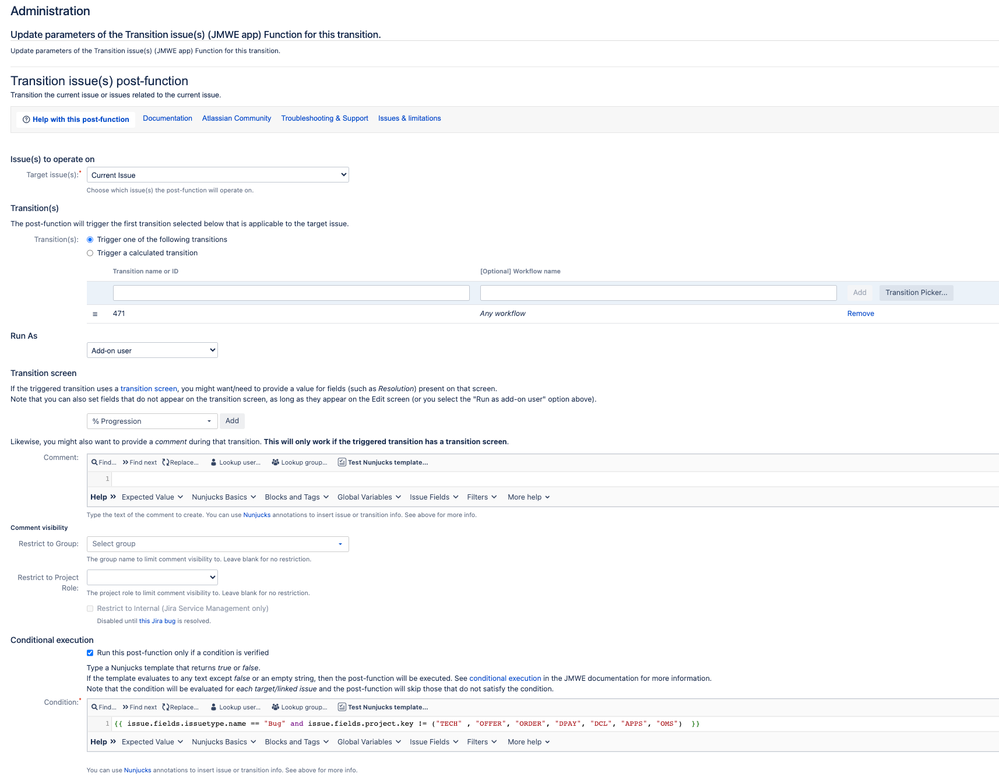This screenshot has width=999, height=780.
Task: Click Test Nunjucks template in the Comment editor
Action: (x=383, y=463)
